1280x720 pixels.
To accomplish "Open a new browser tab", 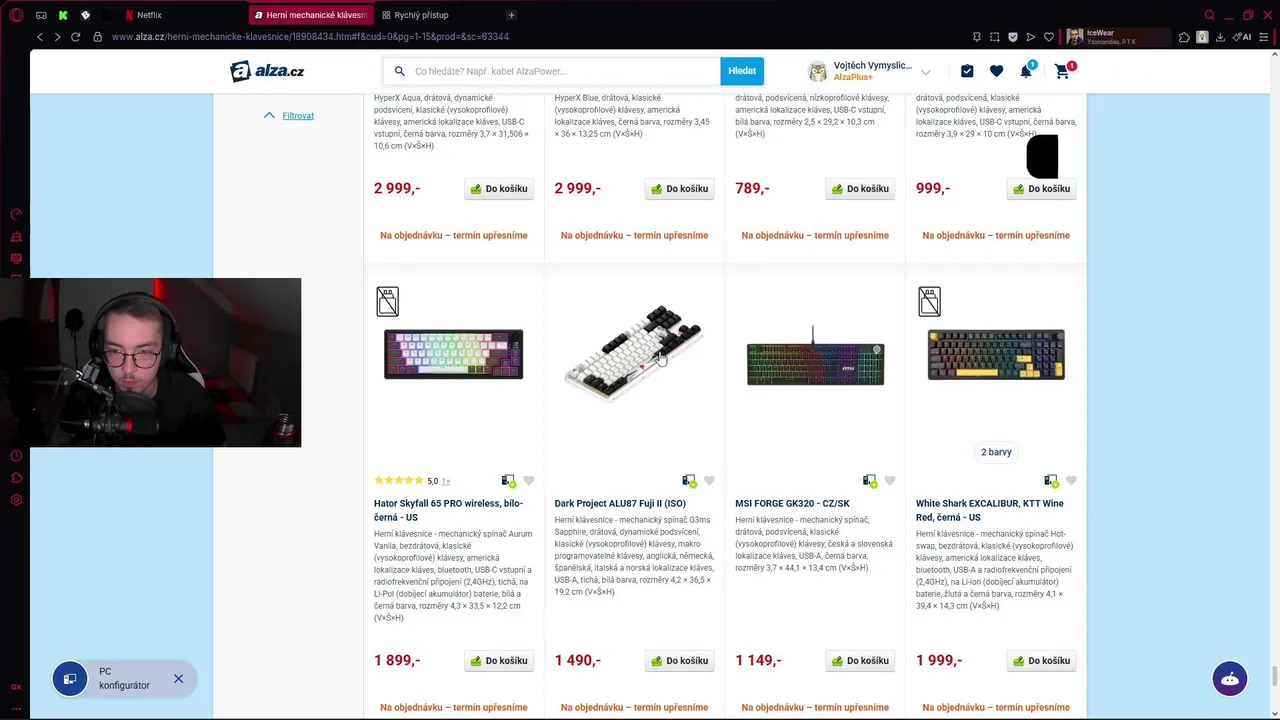I will (511, 15).
